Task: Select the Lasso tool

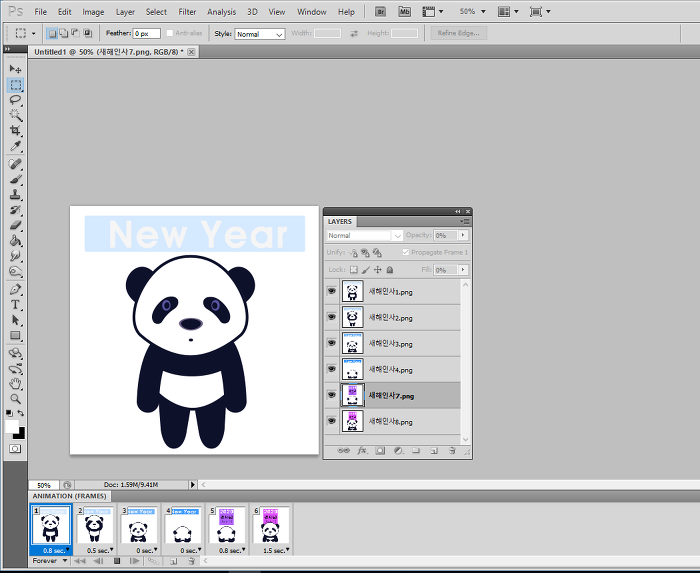Action: click(x=15, y=100)
